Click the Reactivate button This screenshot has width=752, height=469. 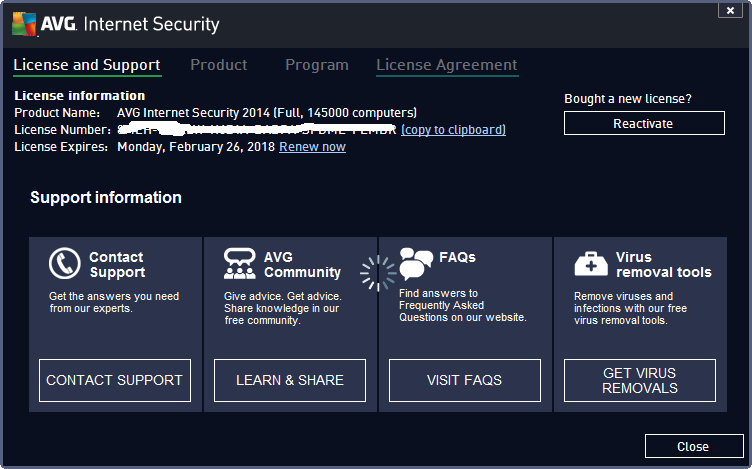[643, 123]
